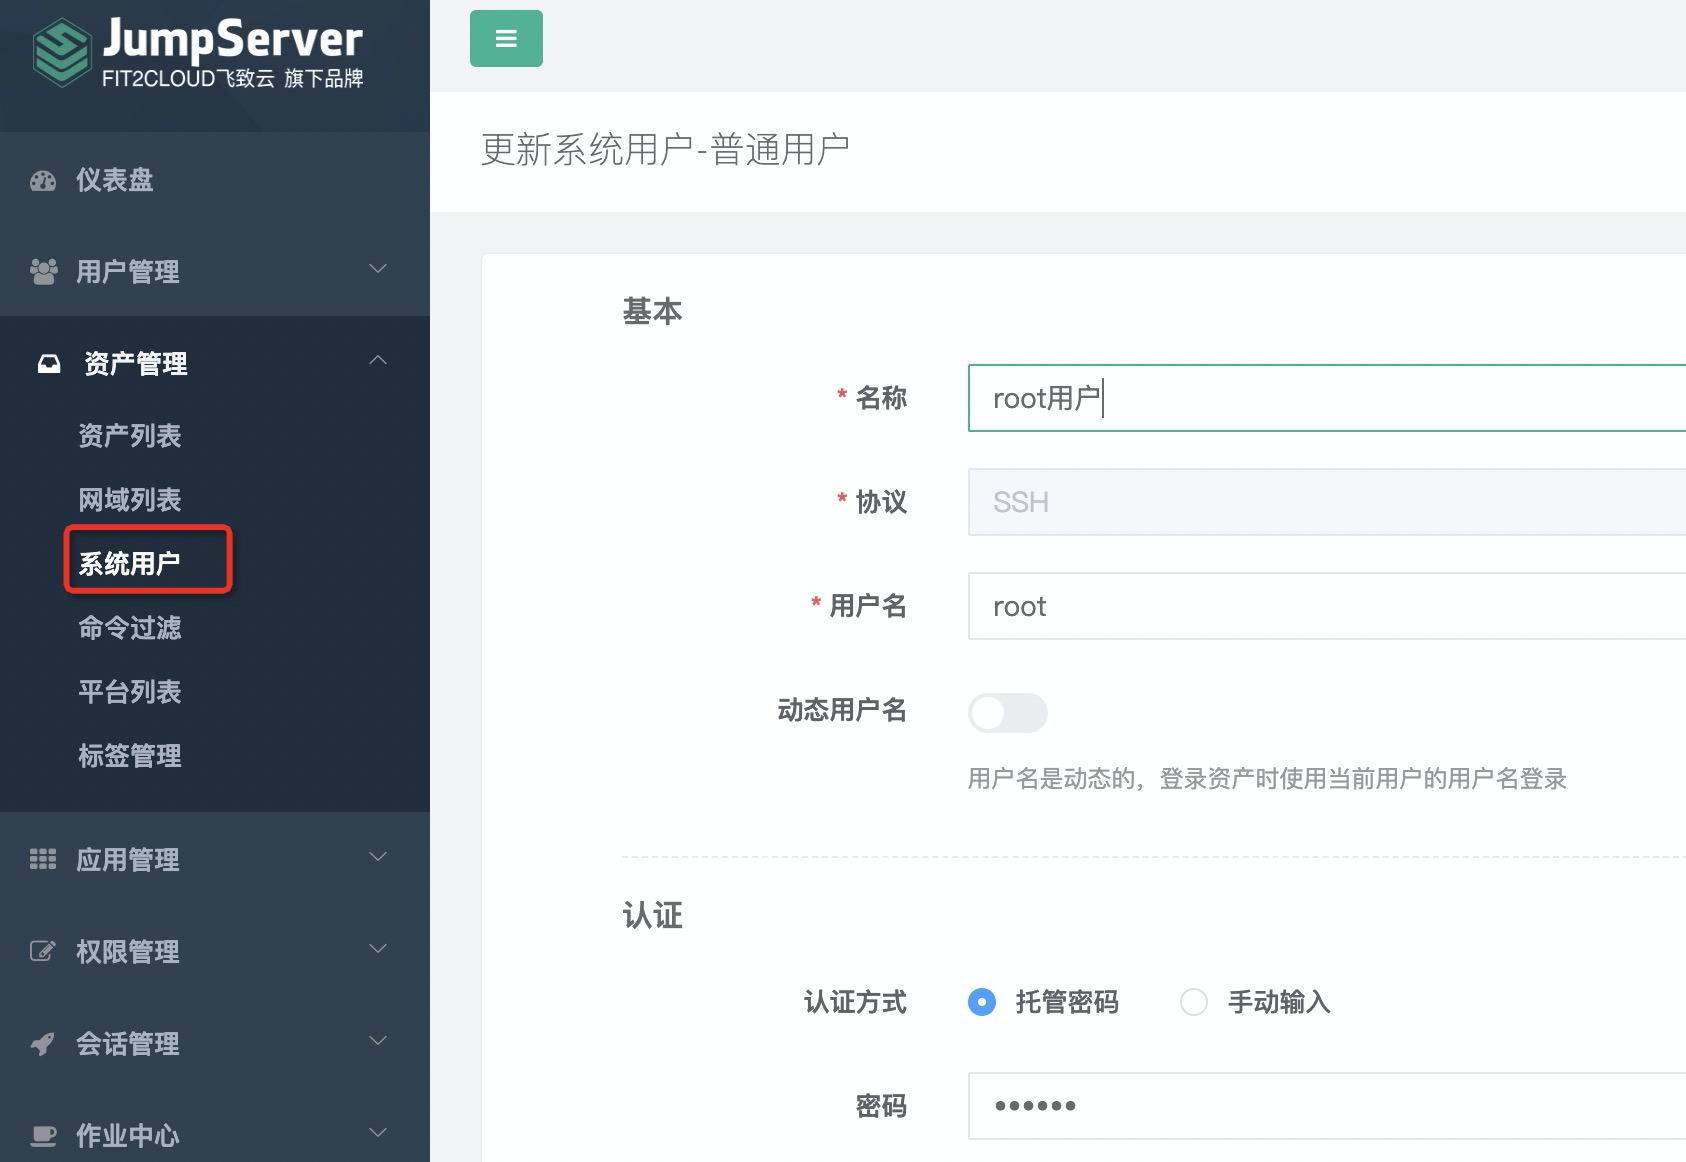Click the coffee cup icon beside 作业中心
The image size is (1686, 1162).
[43, 1136]
